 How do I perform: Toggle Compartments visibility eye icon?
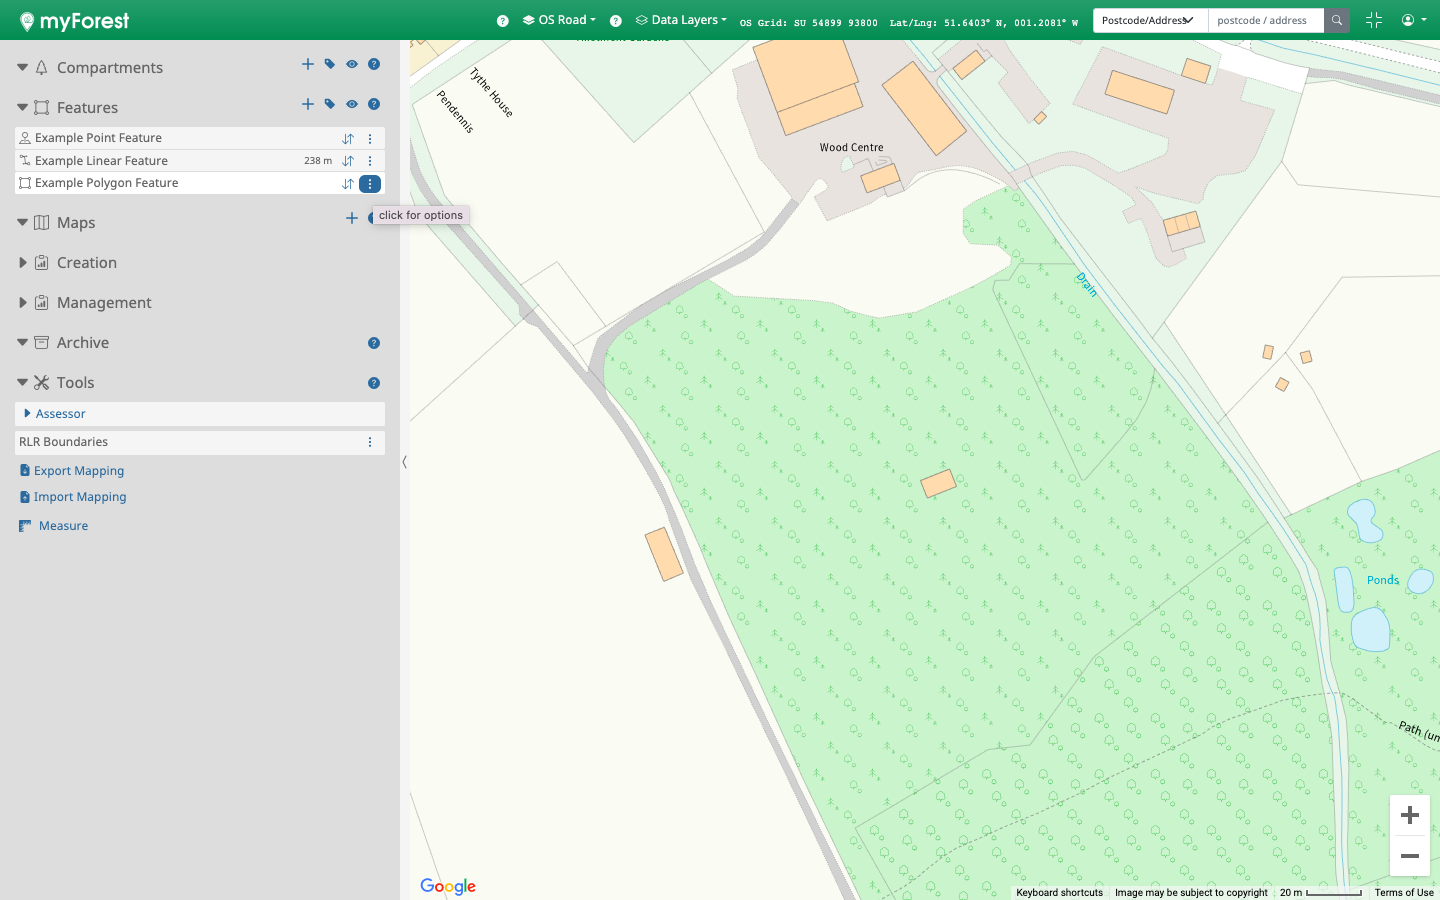[352, 64]
